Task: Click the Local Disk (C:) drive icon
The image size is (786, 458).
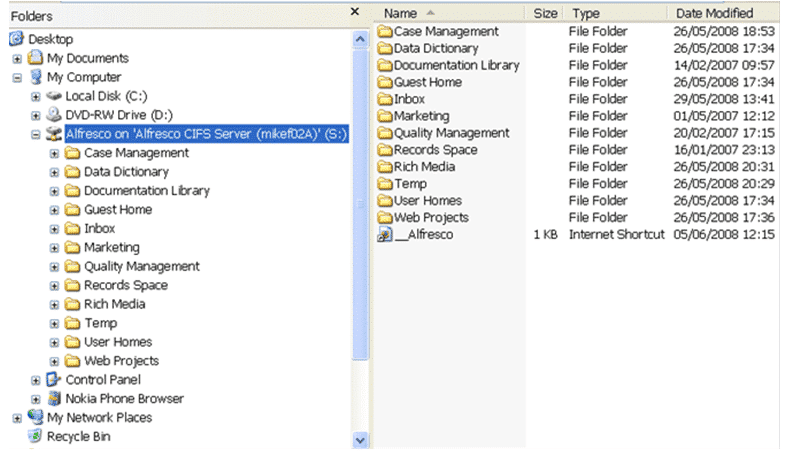Action: tap(54, 96)
